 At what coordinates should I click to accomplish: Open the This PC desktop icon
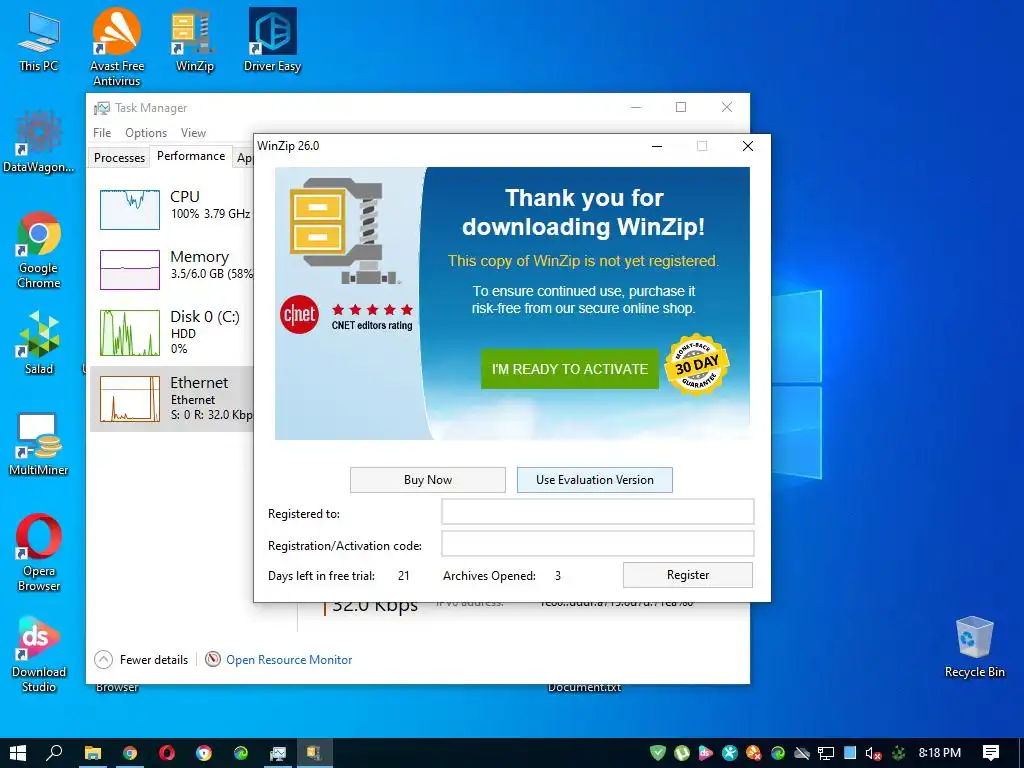(x=39, y=40)
